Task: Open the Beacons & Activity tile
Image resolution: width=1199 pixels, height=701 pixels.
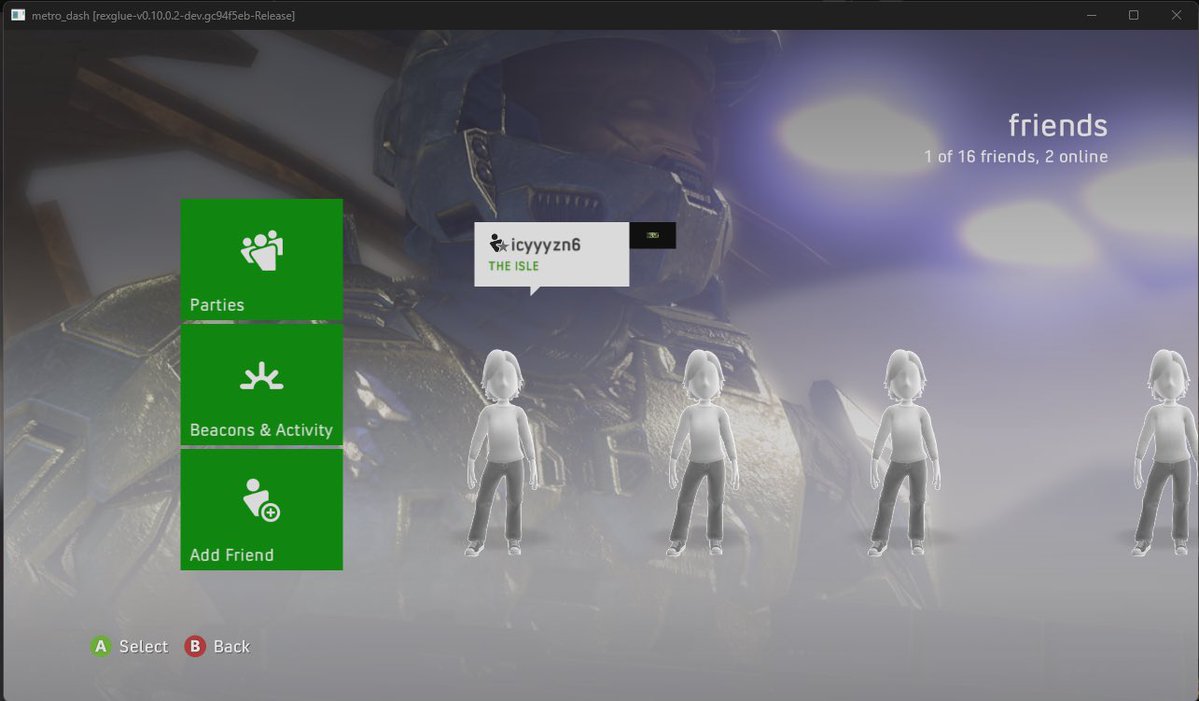Action: pyautogui.click(x=262, y=385)
